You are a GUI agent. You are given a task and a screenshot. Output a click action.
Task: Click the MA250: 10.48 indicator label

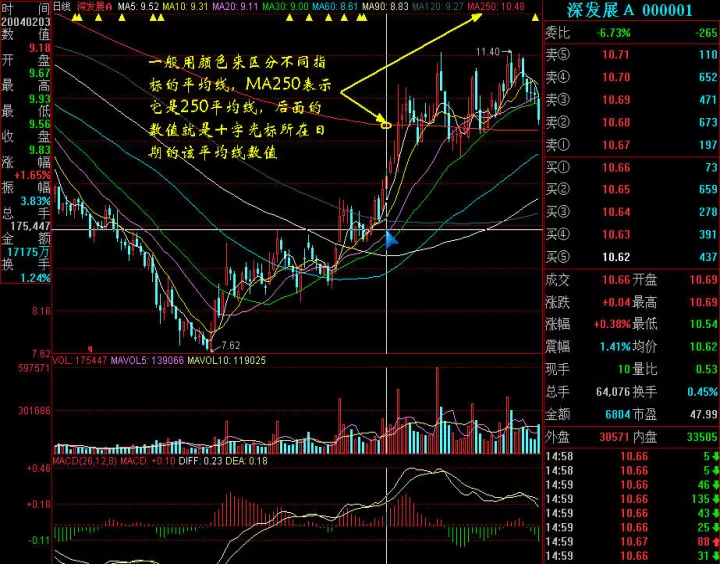pyautogui.click(x=496, y=6)
